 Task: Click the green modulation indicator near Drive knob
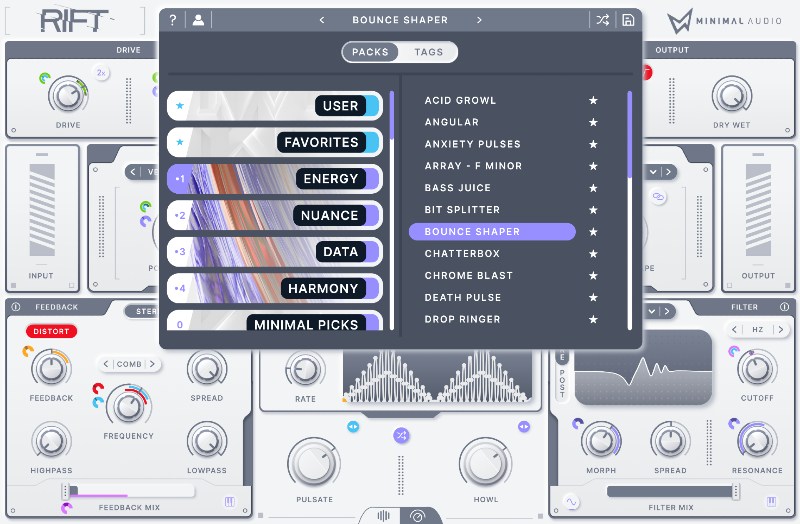(x=45, y=78)
